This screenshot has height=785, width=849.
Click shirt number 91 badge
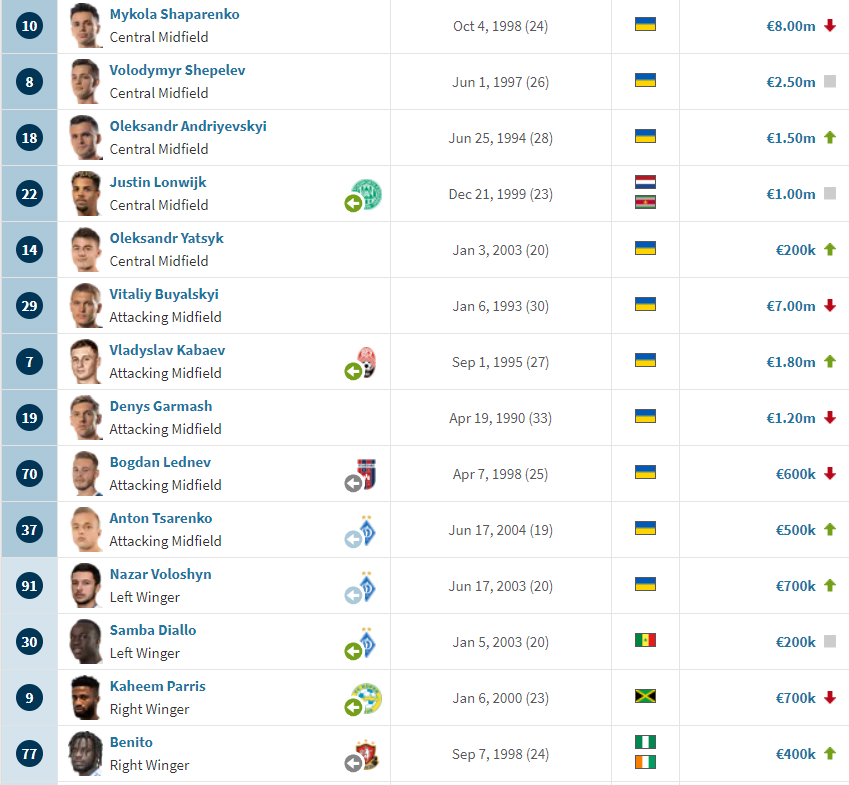coord(30,586)
